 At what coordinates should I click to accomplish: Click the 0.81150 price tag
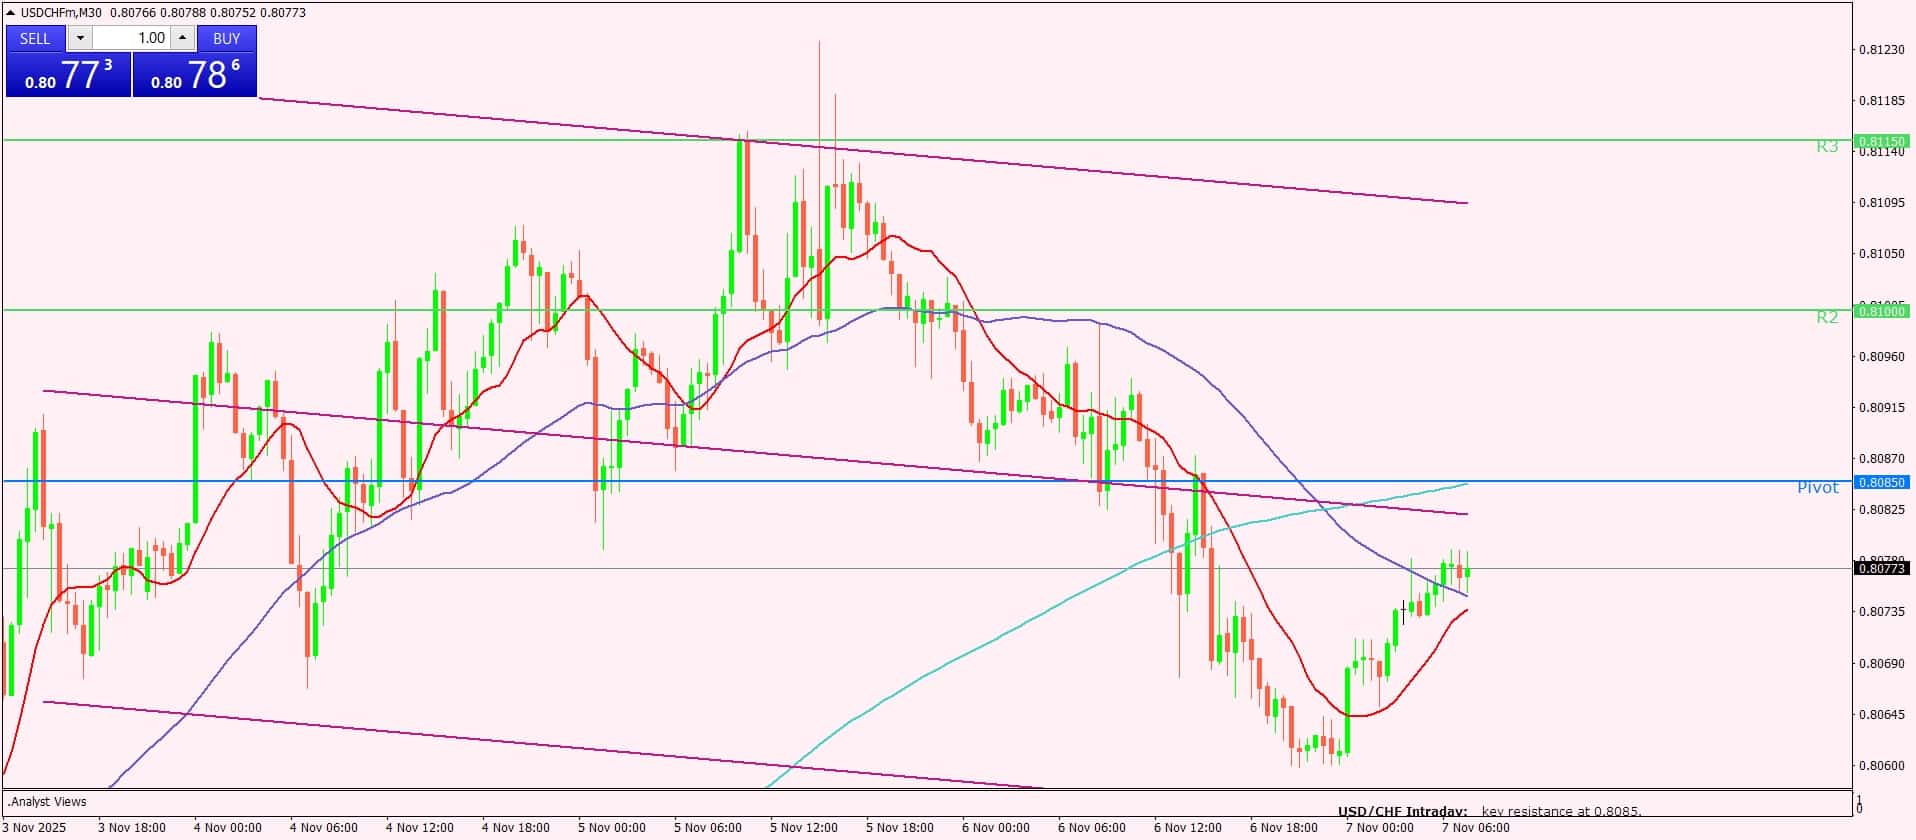click(x=1882, y=141)
